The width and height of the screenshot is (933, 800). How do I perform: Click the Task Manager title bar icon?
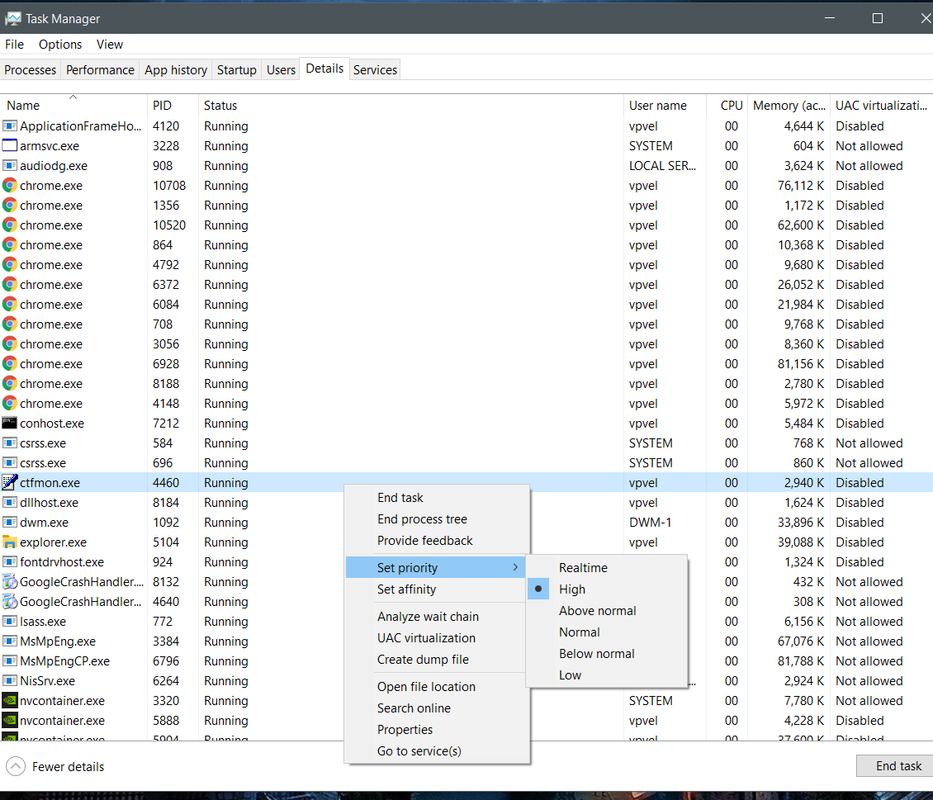click(x=12, y=18)
